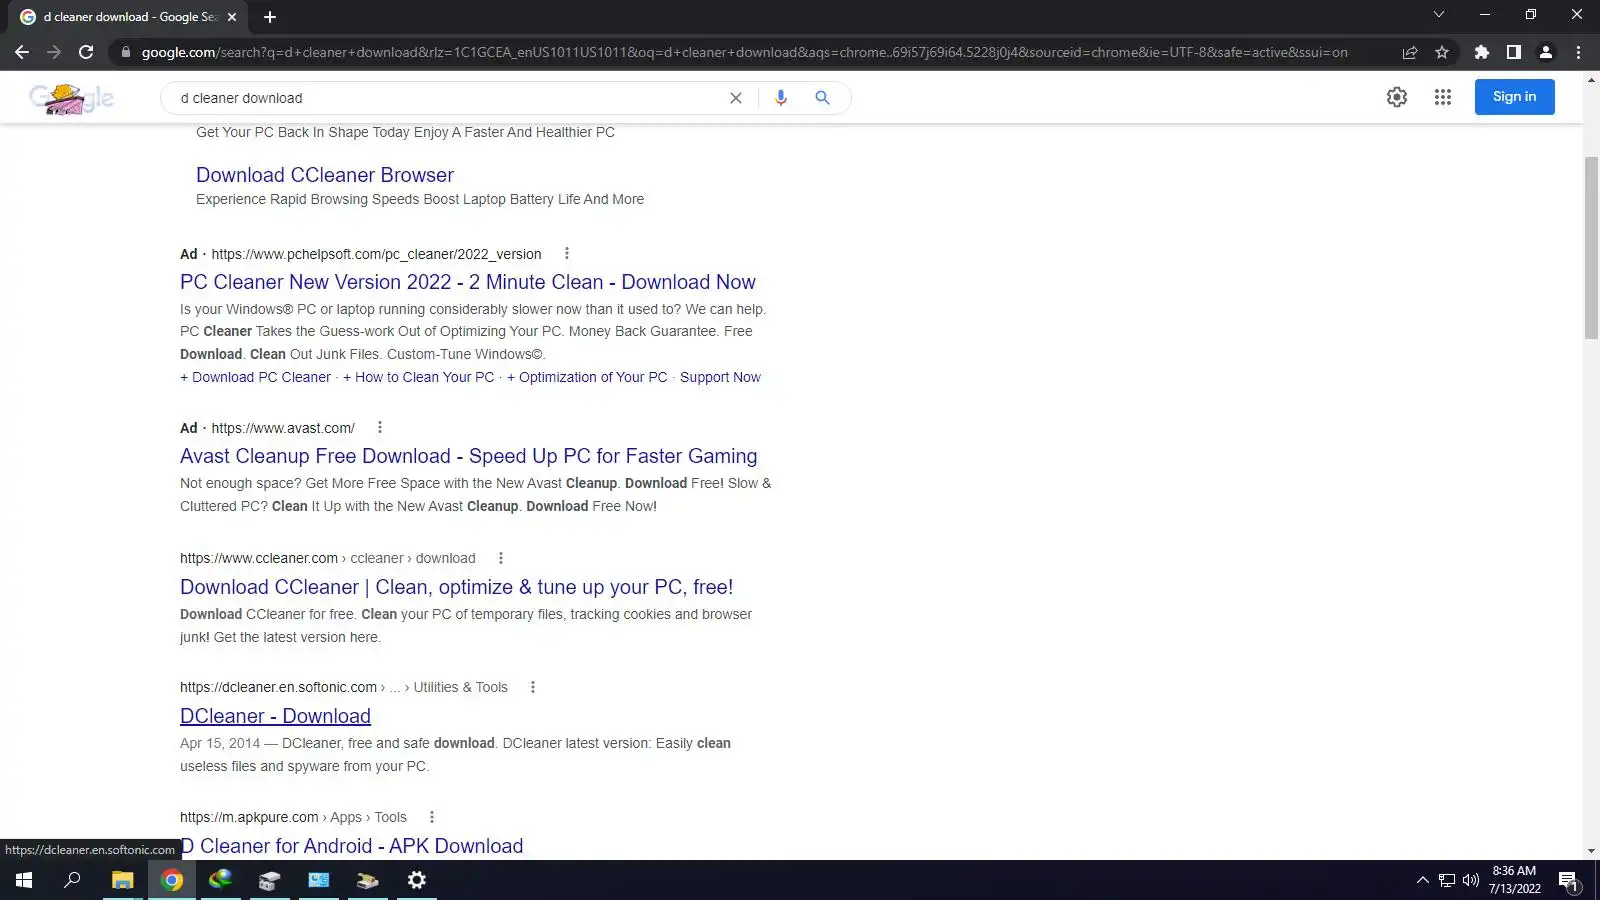
Task: Click the Google doodle logo
Action: pos(71,98)
